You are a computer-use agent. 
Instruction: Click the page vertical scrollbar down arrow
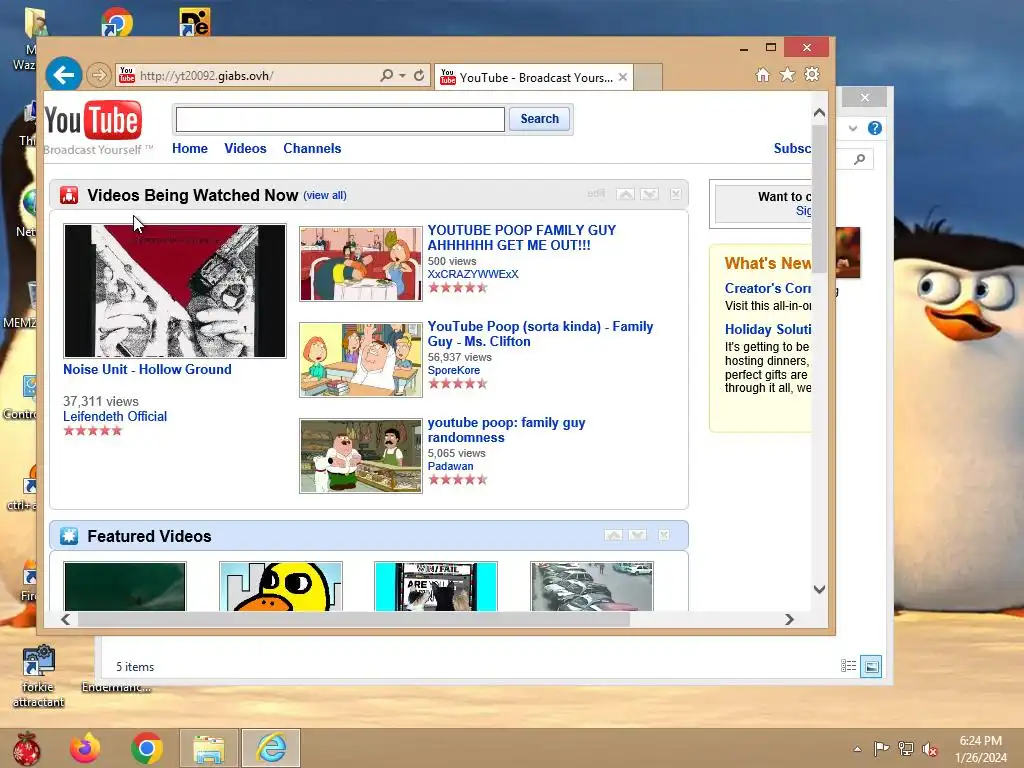(820, 589)
